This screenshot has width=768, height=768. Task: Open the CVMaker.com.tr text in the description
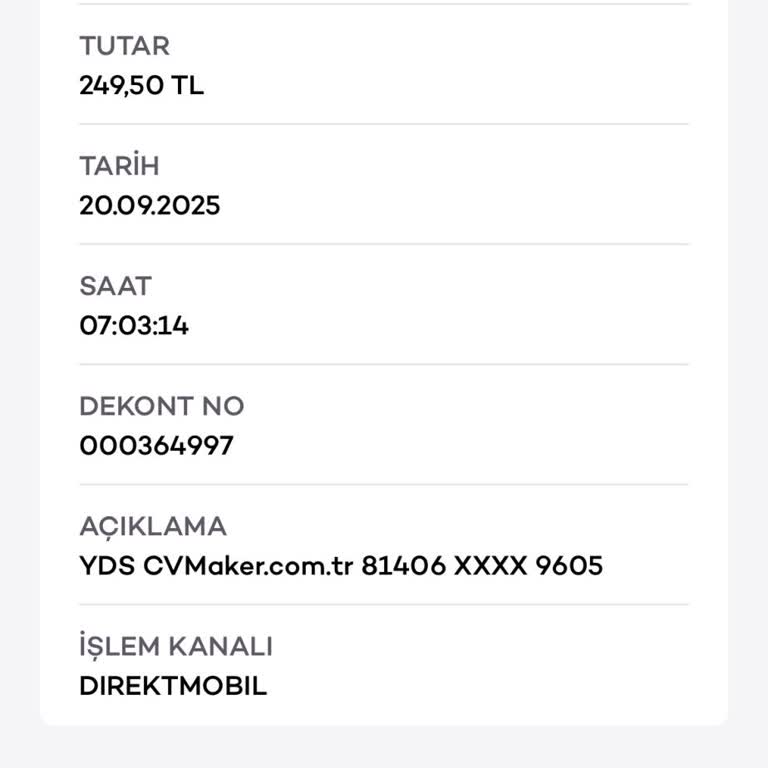pyautogui.click(x=247, y=566)
